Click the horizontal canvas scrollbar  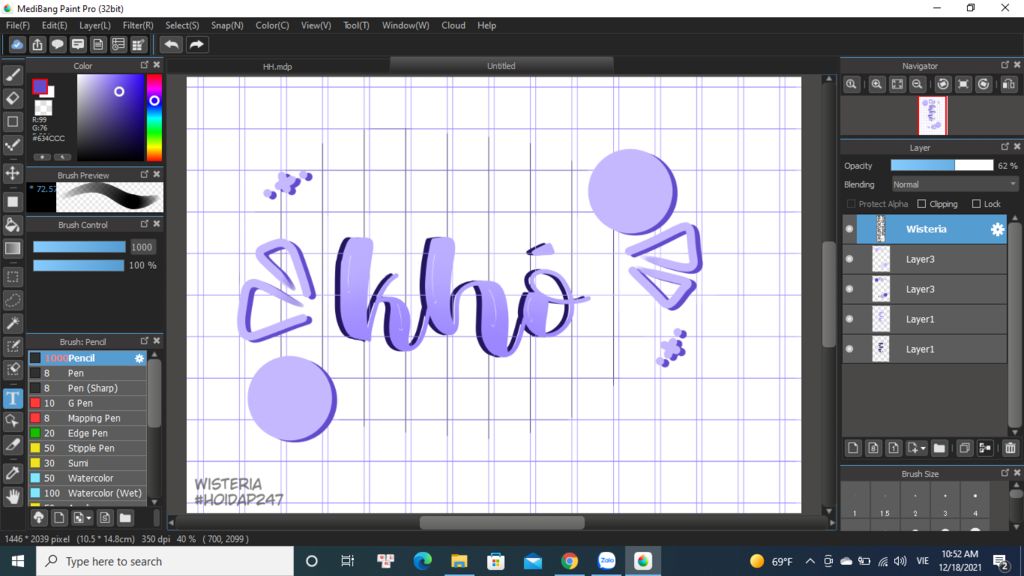pyautogui.click(x=502, y=522)
